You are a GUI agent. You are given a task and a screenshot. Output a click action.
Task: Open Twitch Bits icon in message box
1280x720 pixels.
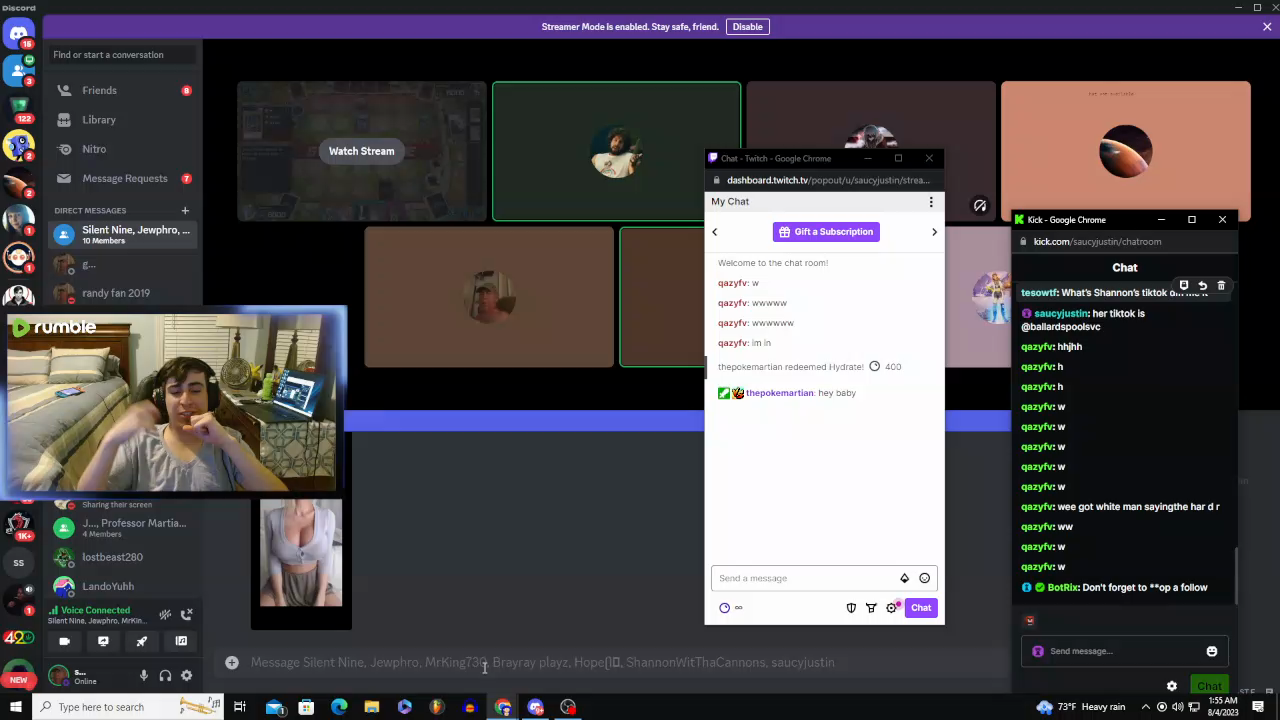pos(905,578)
